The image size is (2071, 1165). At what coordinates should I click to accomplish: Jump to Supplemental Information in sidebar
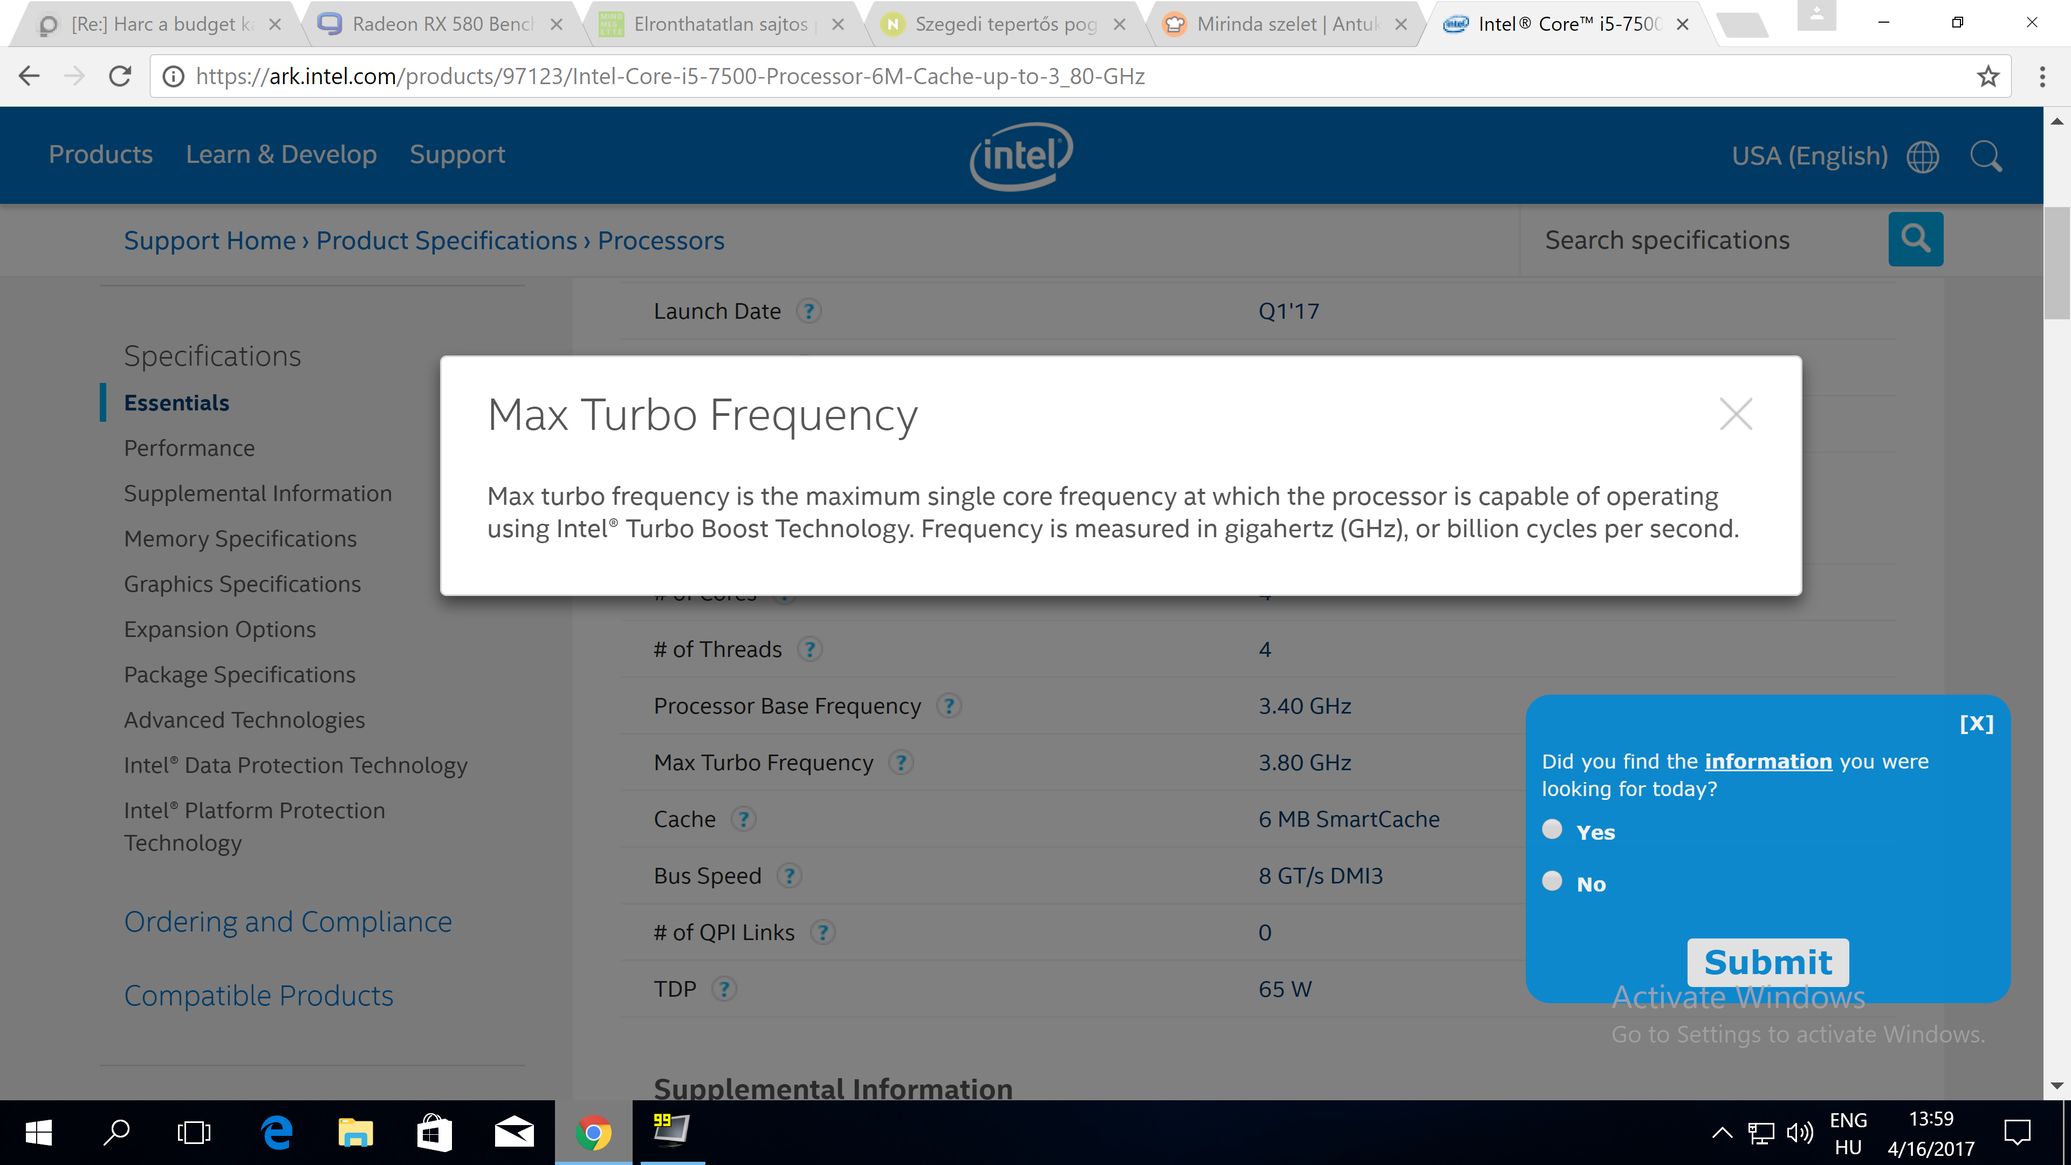[258, 494]
